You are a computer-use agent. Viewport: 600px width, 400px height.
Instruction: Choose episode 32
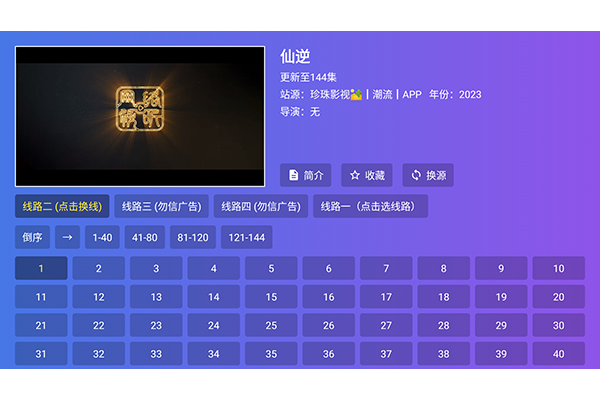click(99, 354)
